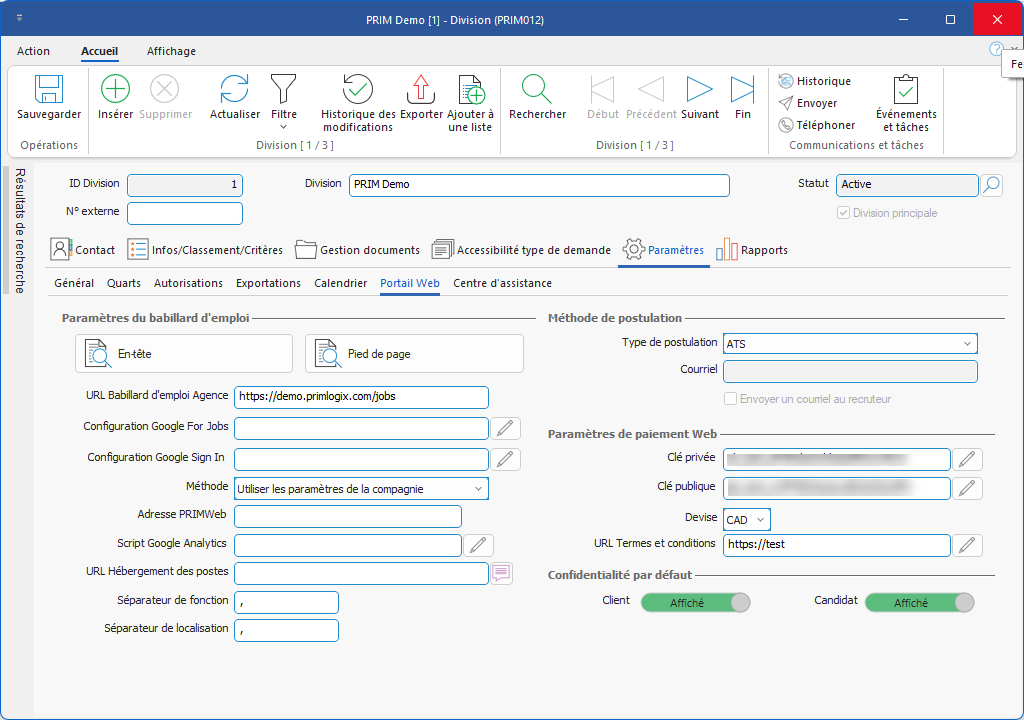Click the Exporter icon

421,90
